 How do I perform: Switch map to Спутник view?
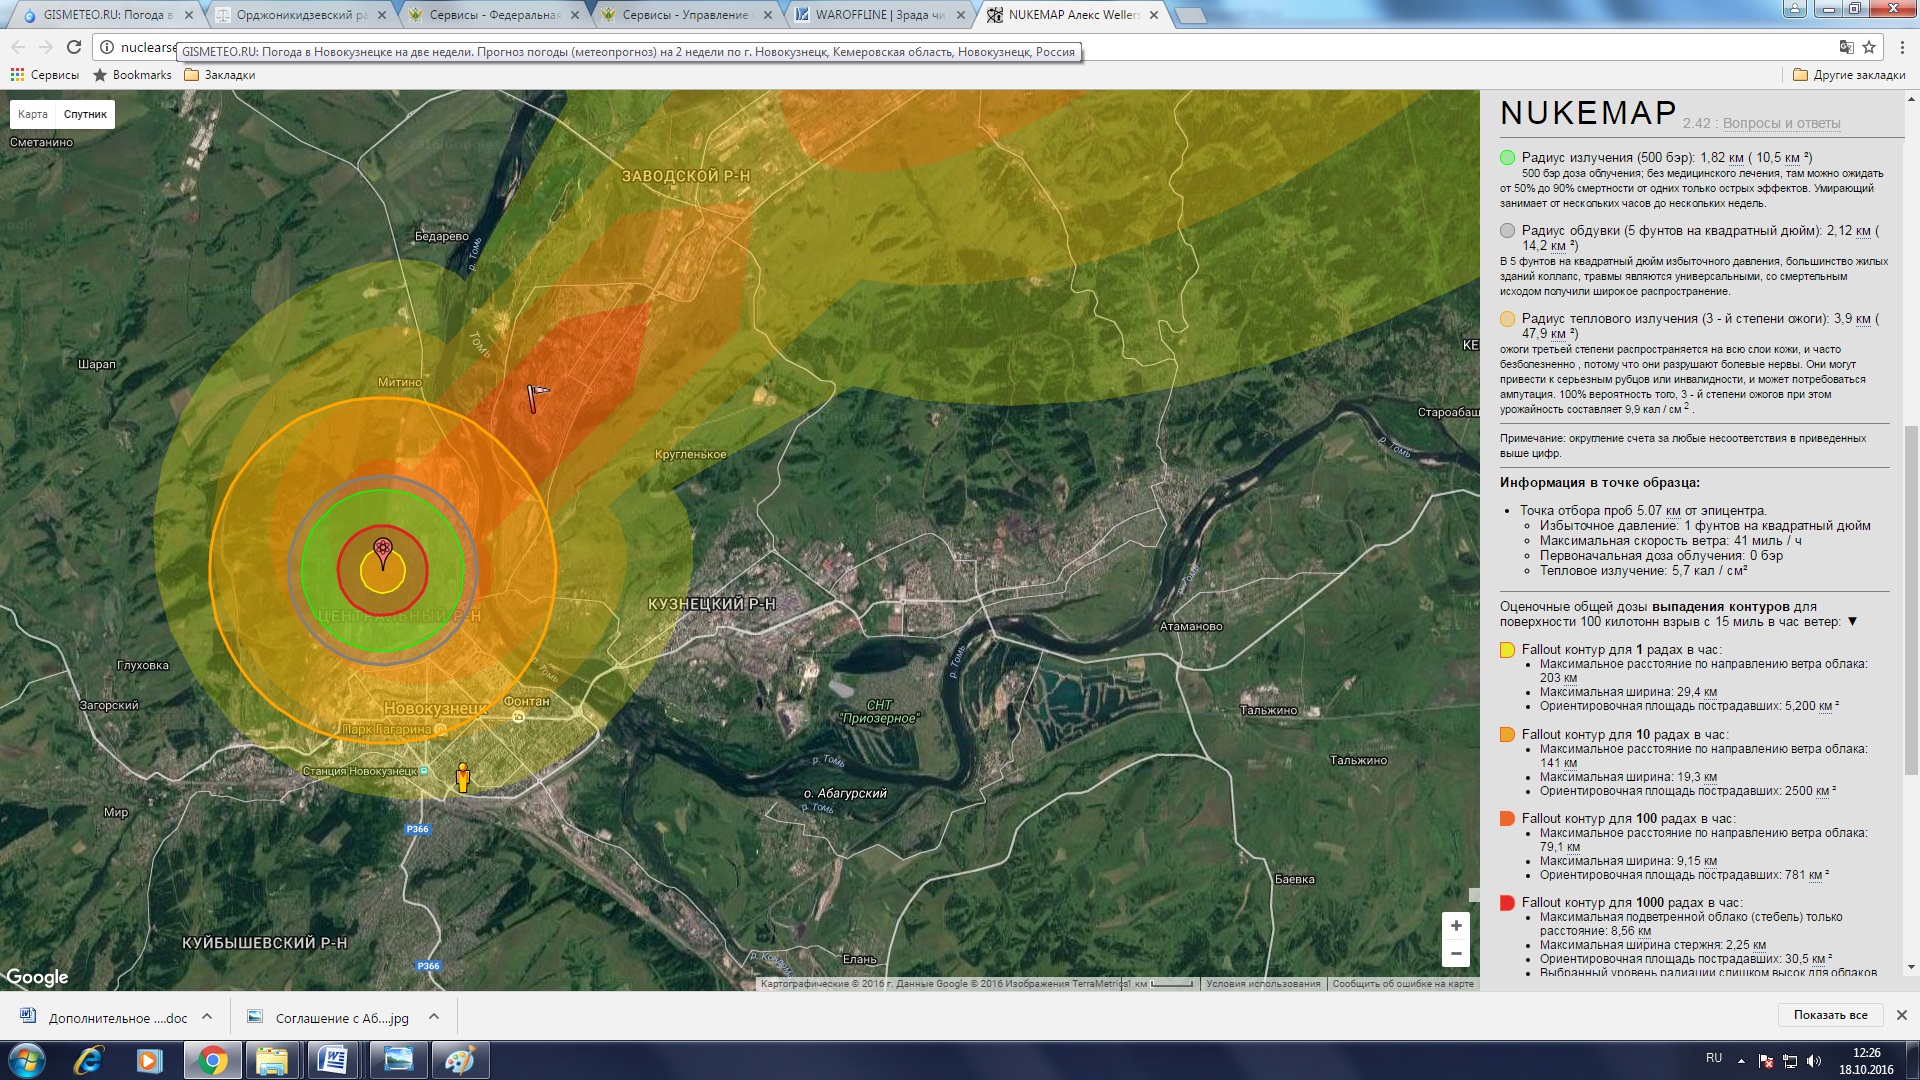pos(85,114)
